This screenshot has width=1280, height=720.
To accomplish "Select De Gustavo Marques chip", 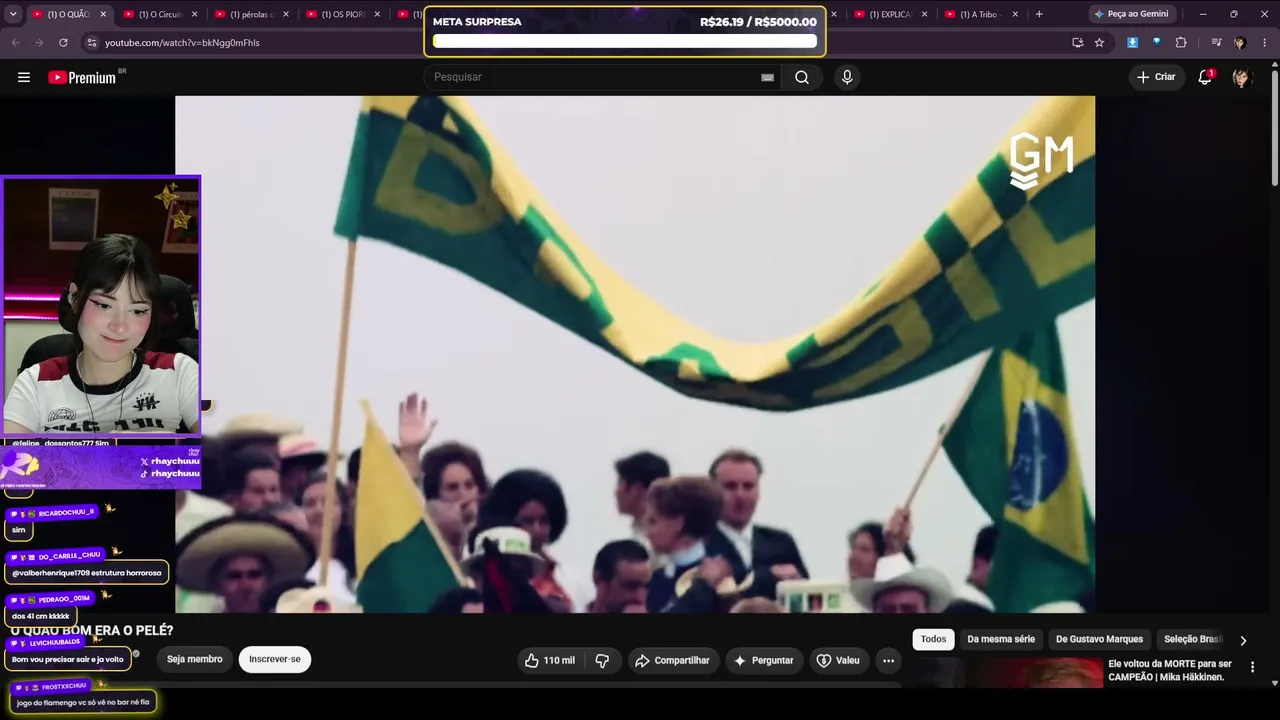I will tap(1099, 639).
